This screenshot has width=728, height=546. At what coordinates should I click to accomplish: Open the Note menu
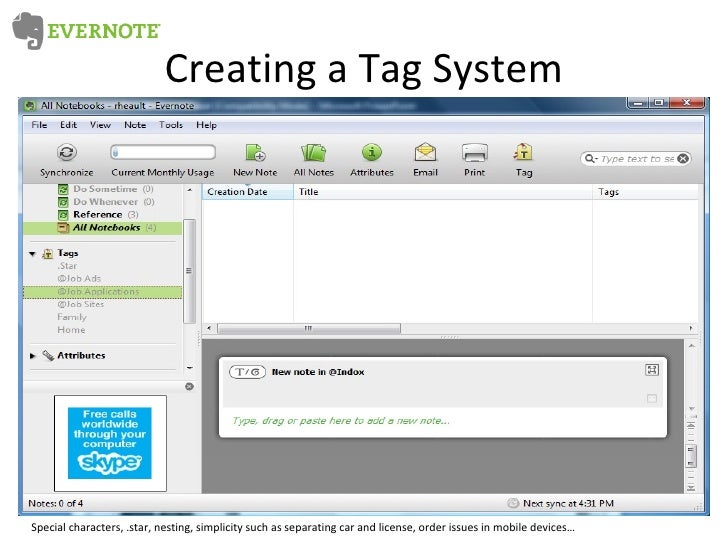(x=135, y=125)
